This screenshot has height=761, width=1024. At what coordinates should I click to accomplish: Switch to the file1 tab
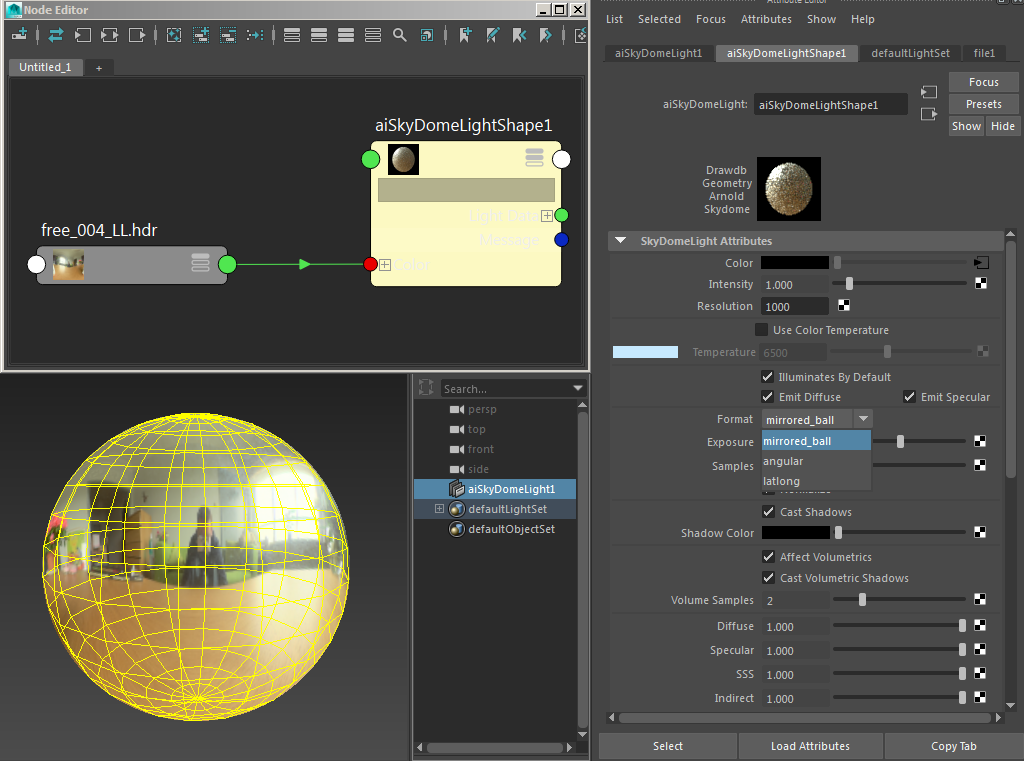pyautogui.click(x=984, y=53)
